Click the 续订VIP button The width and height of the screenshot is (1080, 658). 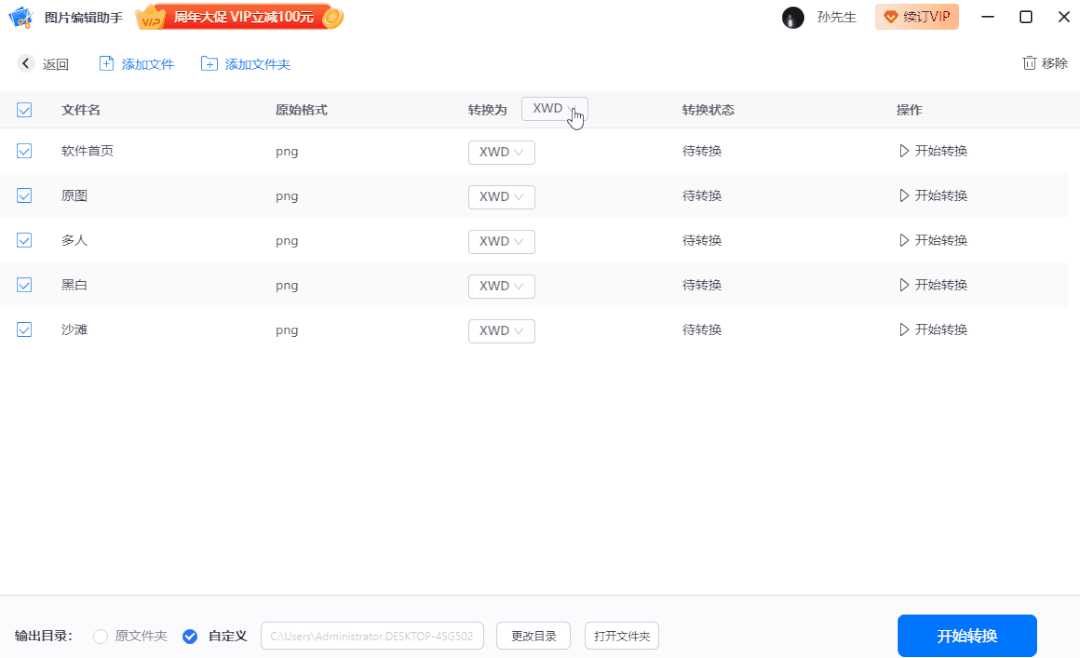(916, 17)
